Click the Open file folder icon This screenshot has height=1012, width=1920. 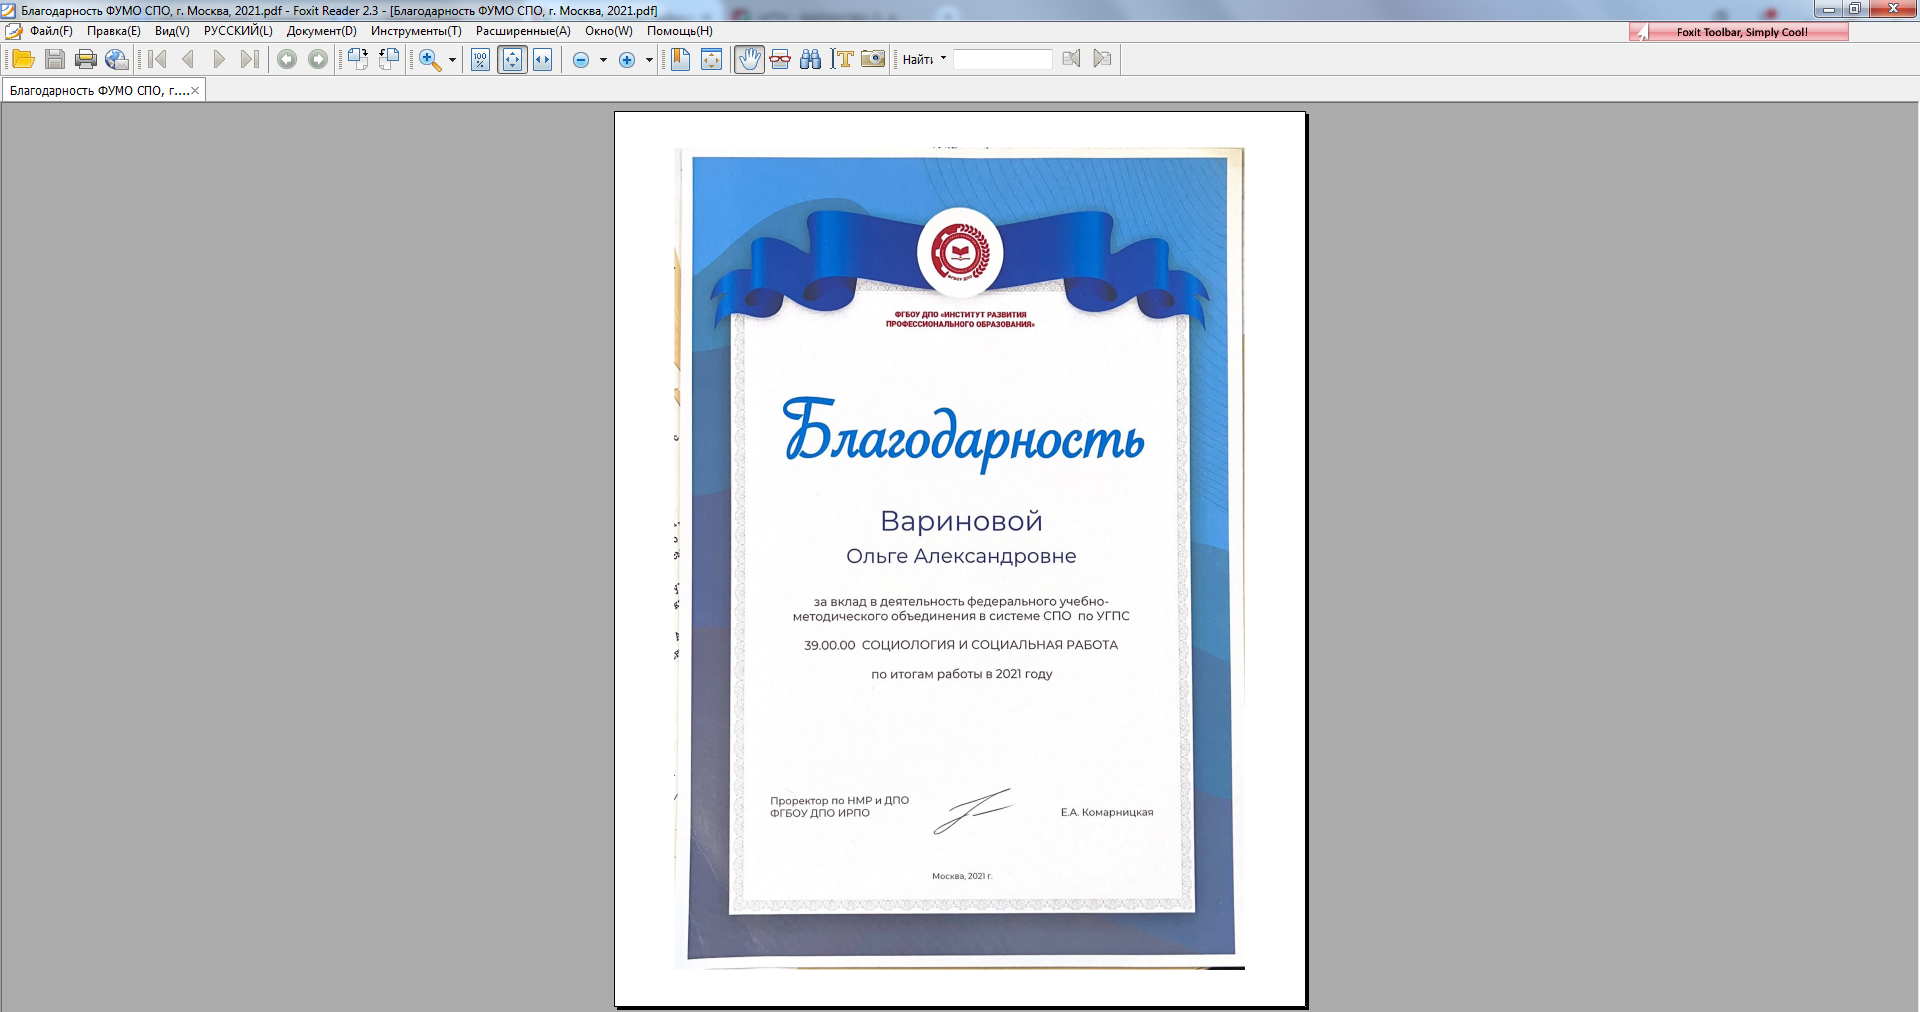23,59
